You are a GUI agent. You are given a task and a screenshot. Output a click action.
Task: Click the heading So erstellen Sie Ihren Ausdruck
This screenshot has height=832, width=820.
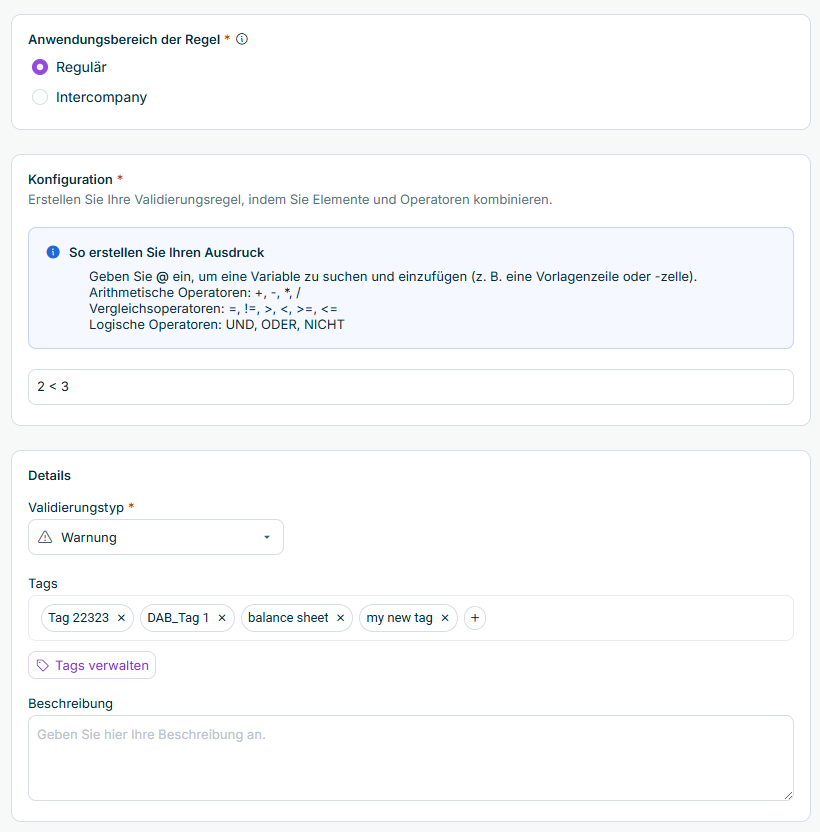[166, 253]
